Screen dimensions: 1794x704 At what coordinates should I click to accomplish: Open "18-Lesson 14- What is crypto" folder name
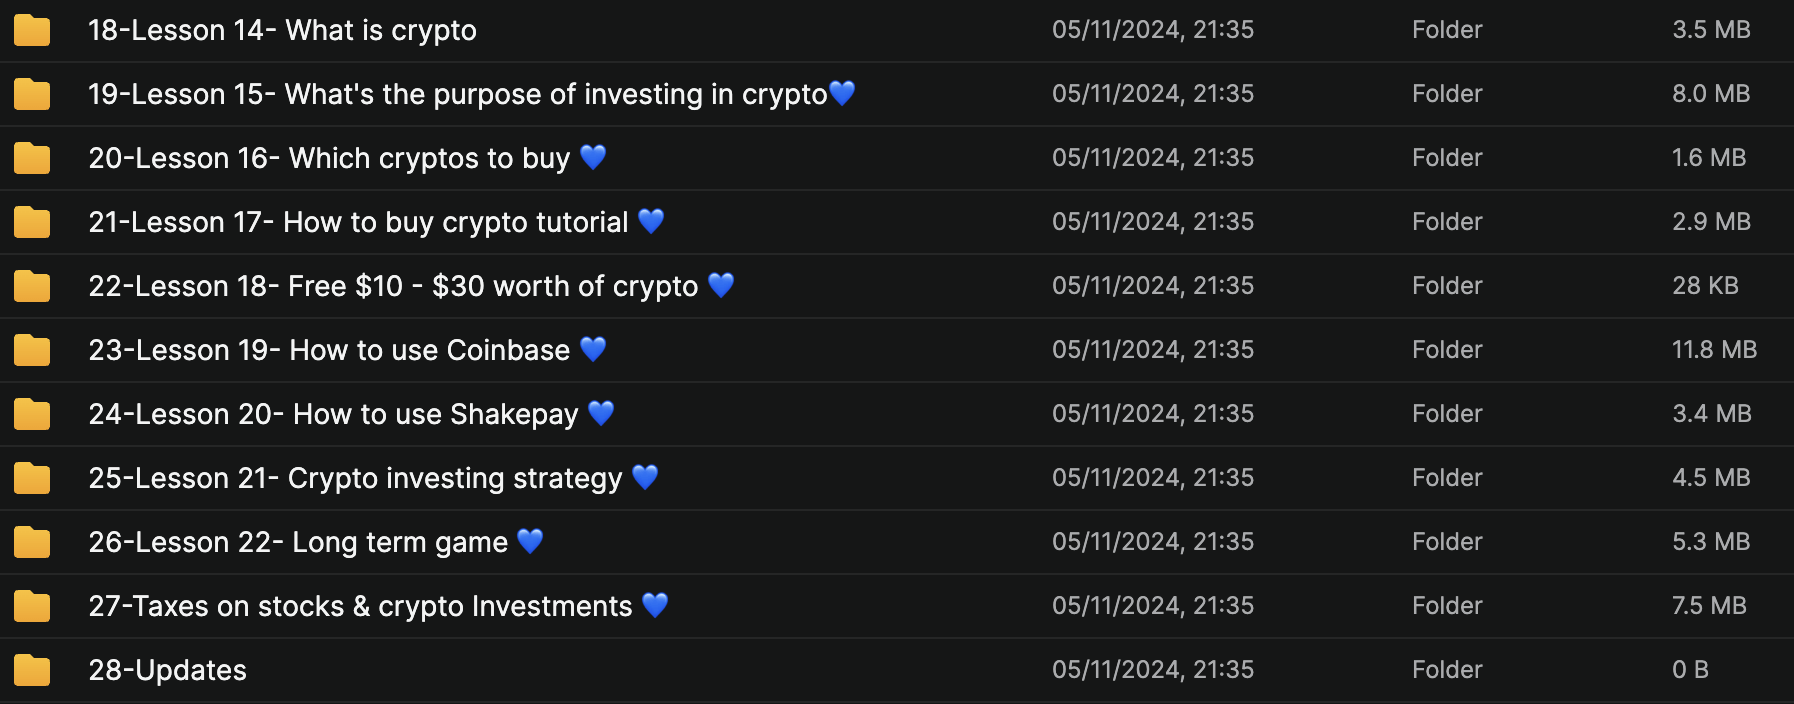tap(282, 30)
